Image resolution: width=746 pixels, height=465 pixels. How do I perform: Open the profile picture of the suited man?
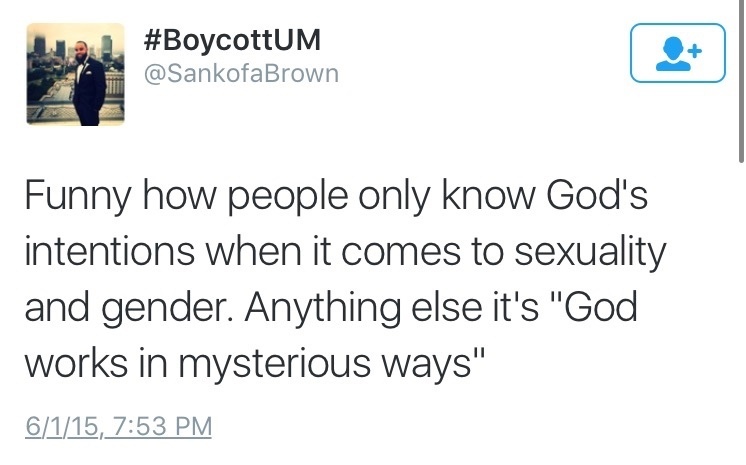tap(76, 74)
